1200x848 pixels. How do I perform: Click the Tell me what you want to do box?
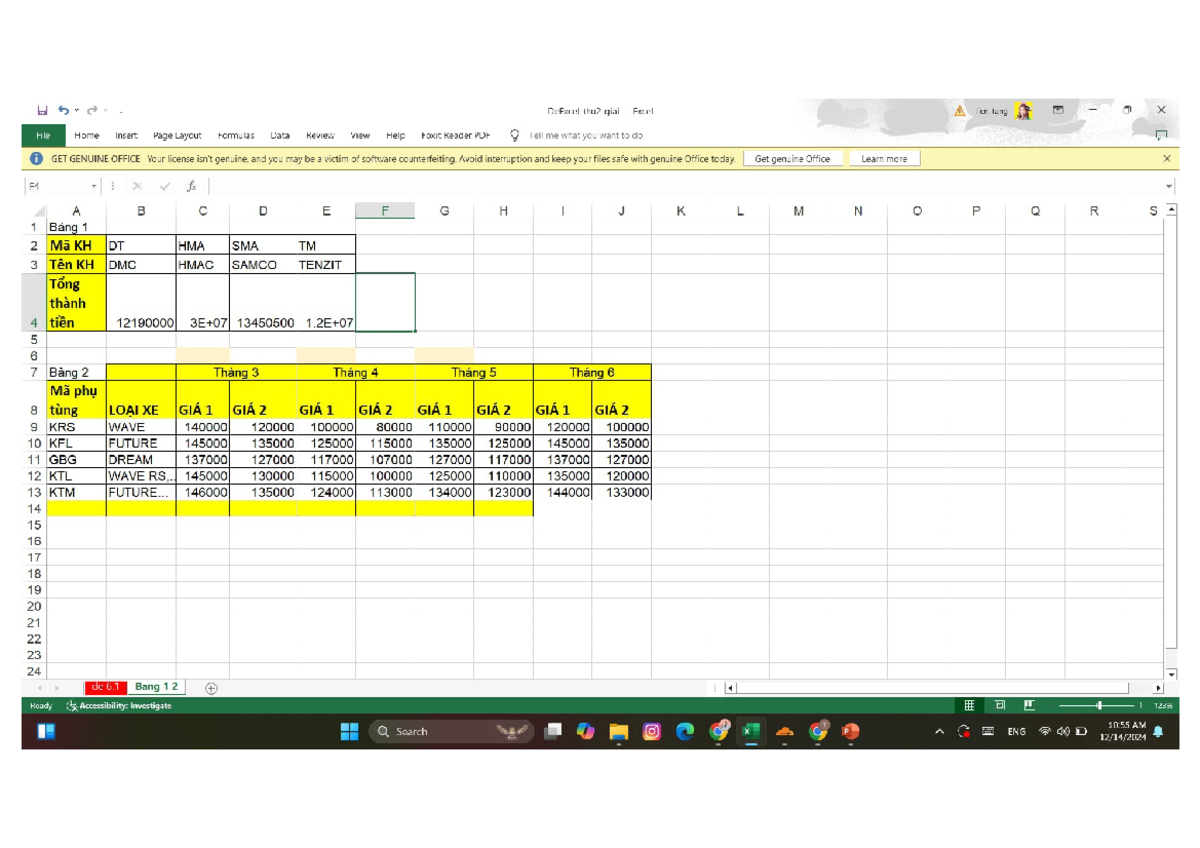[586, 135]
